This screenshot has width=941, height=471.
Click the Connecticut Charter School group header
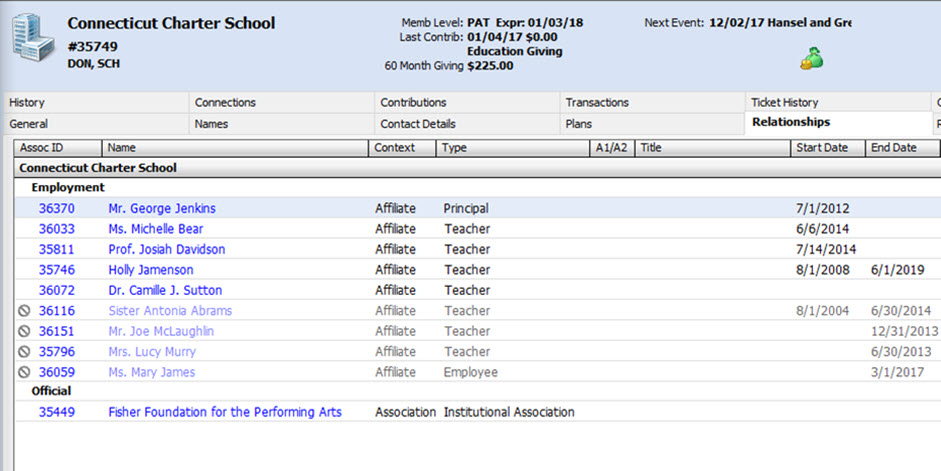tap(98, 168)
